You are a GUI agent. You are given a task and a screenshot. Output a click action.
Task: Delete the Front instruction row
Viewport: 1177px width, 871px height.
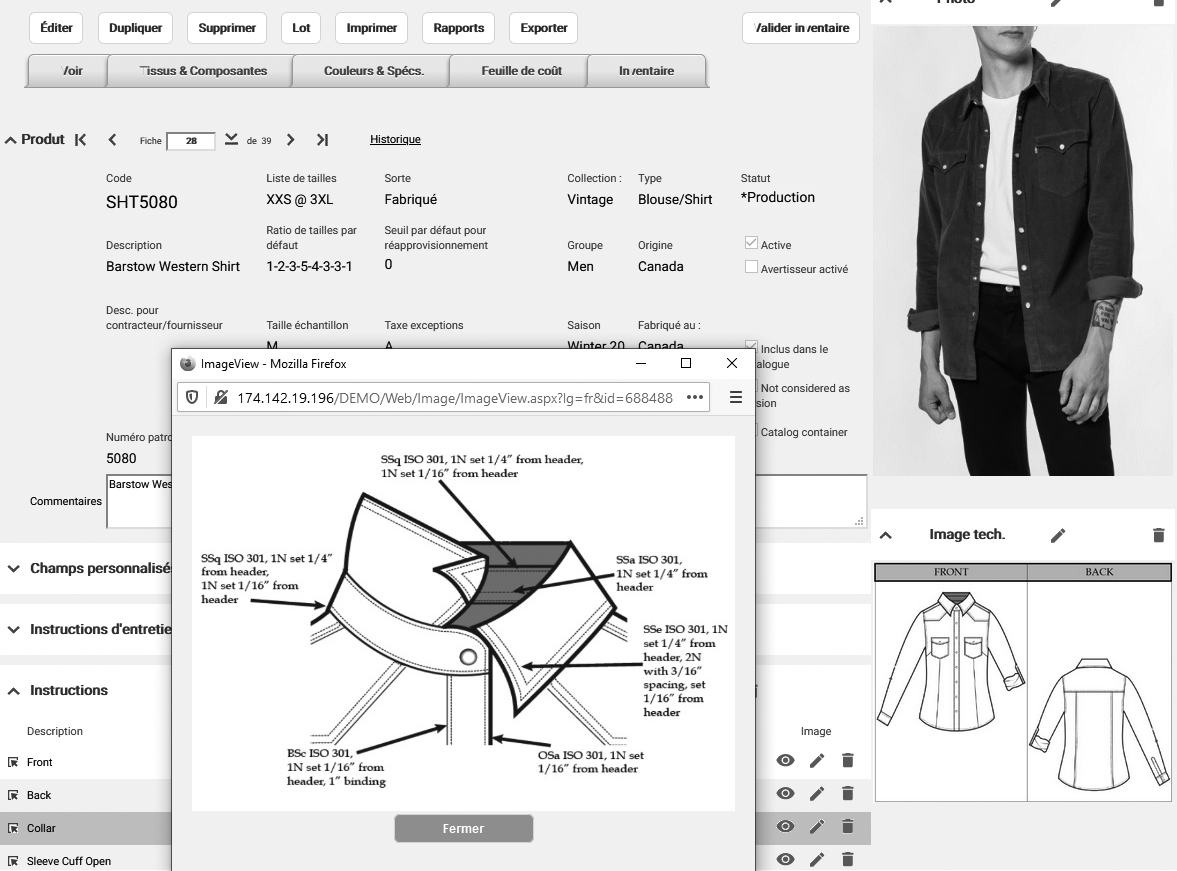[x=847, y=761]
